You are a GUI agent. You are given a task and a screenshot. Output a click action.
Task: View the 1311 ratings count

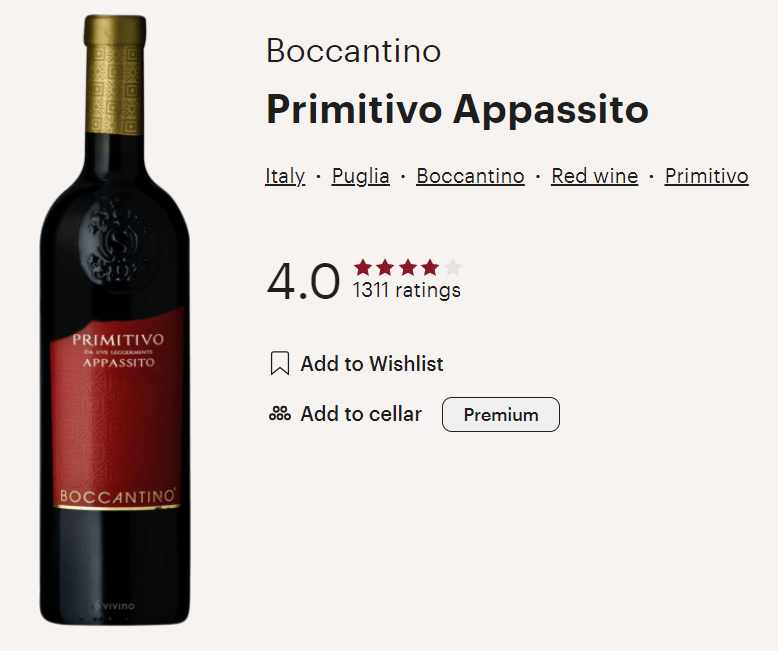(407, 291)
